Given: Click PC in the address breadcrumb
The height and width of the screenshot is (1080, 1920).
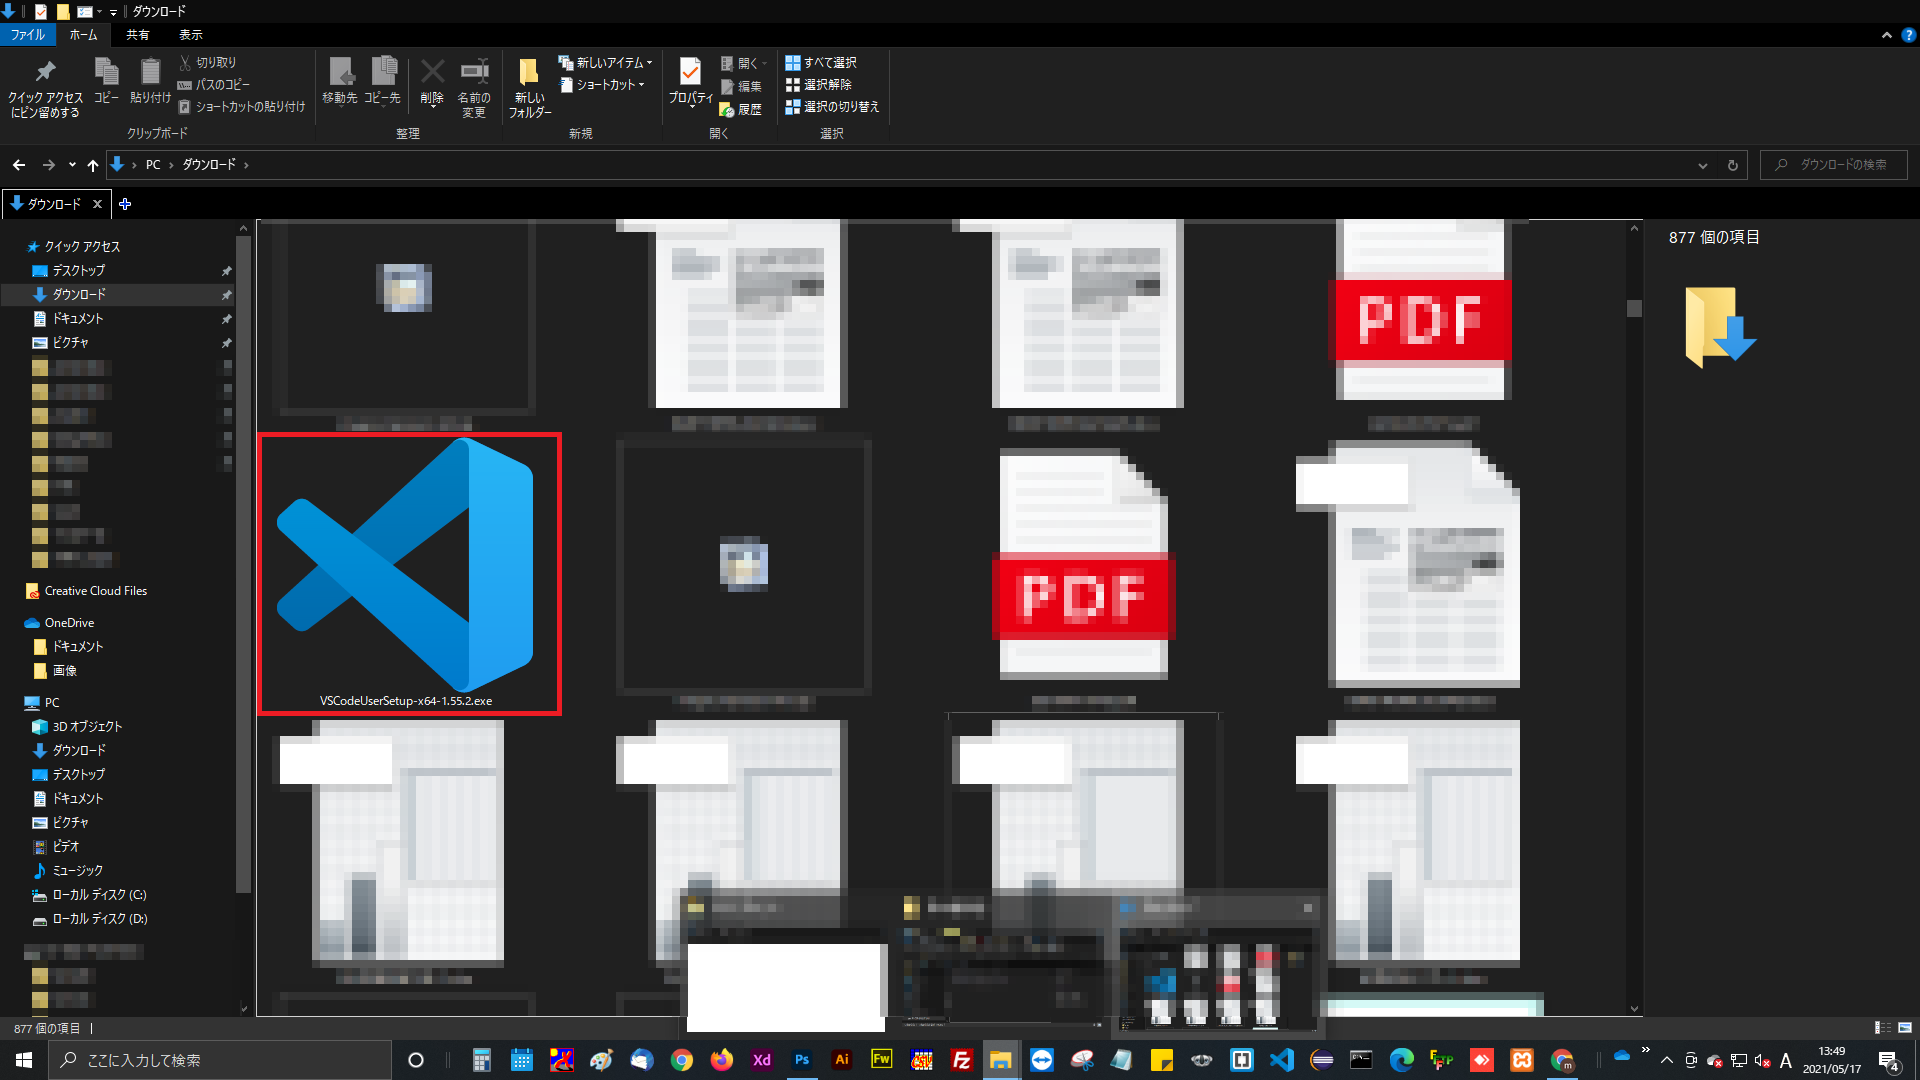Looking at the screenshot, I should tap(153, 165).
